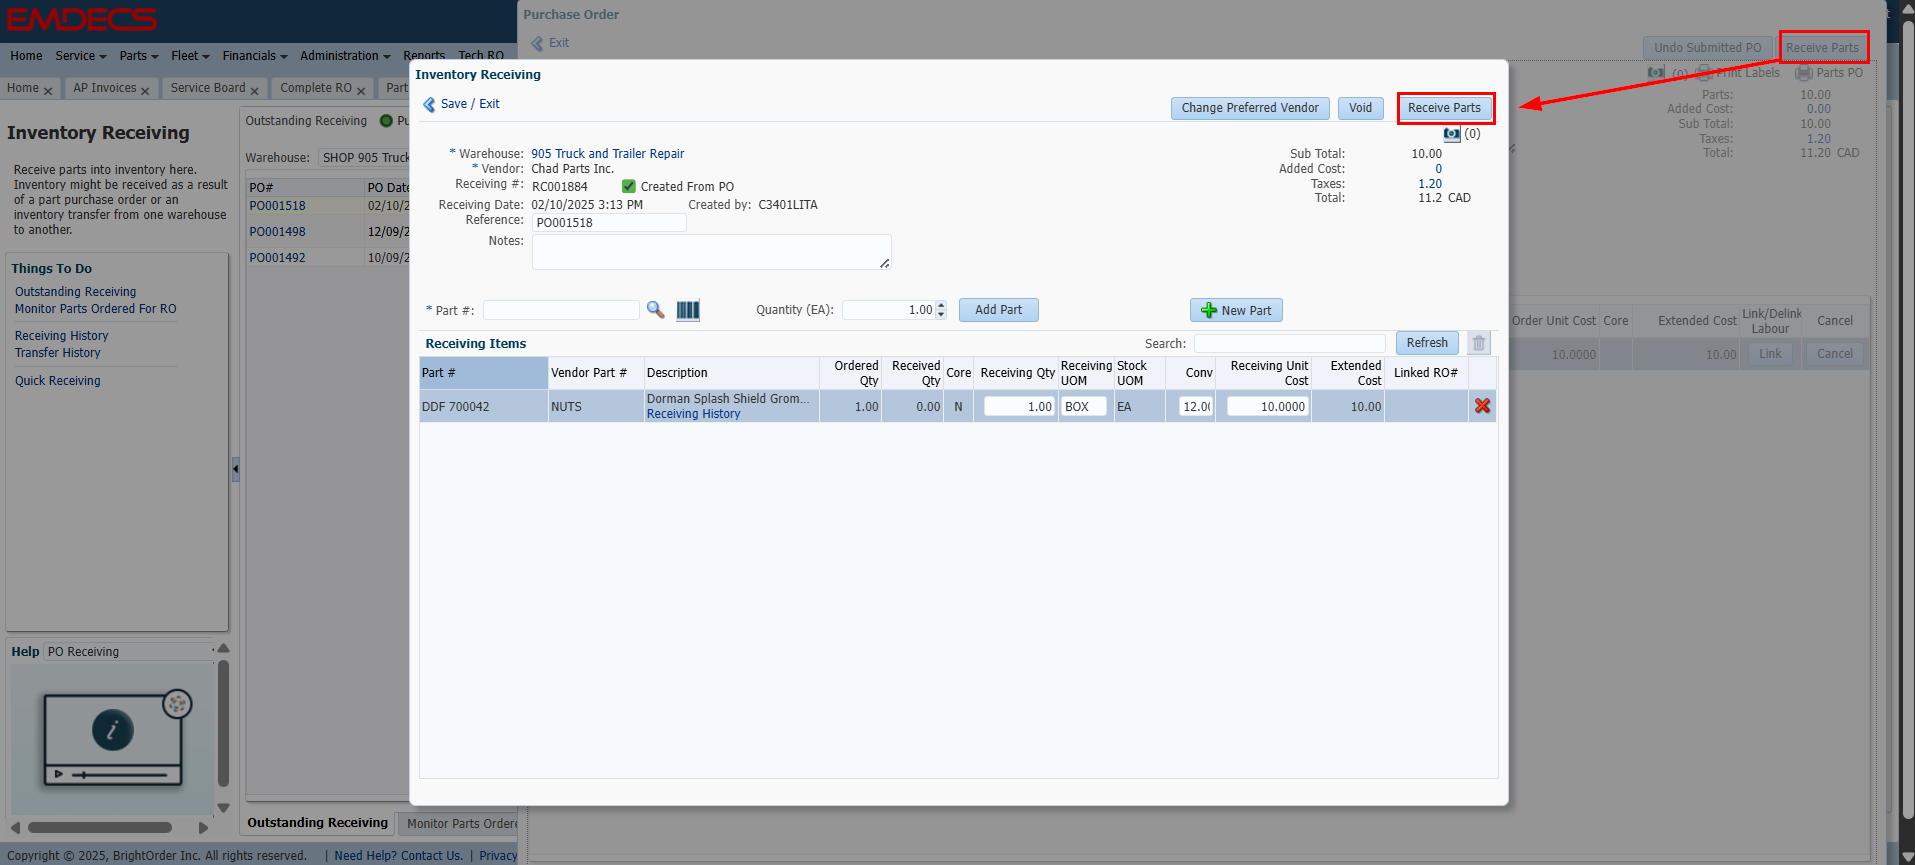Click the part search magnifier icon
1915x865 pixels.
[655, 310]
